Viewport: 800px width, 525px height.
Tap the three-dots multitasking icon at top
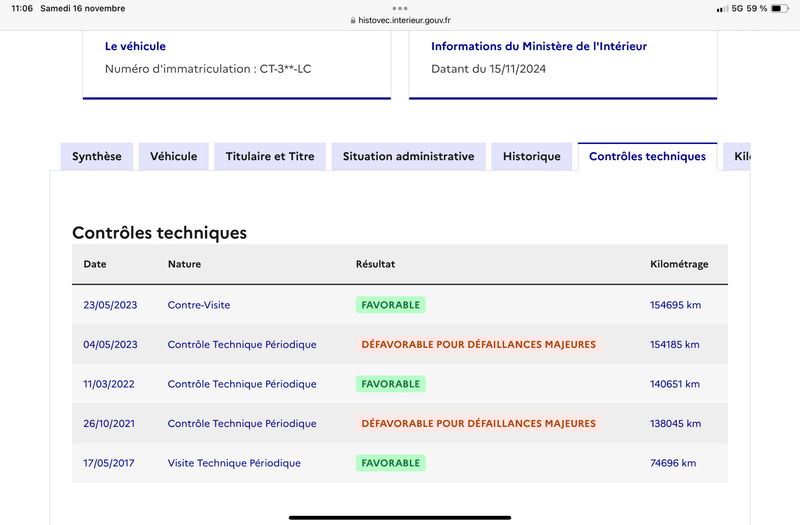coord(400,8)
